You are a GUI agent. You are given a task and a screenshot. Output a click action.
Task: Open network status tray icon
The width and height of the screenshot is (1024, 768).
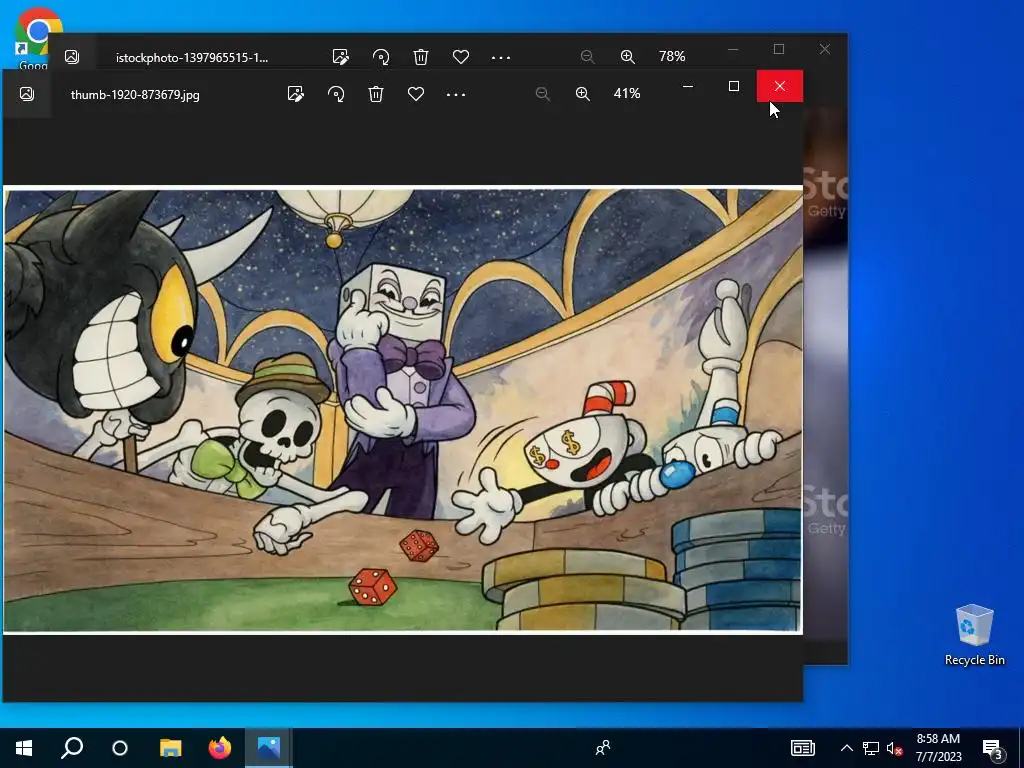tap(871, 748)
